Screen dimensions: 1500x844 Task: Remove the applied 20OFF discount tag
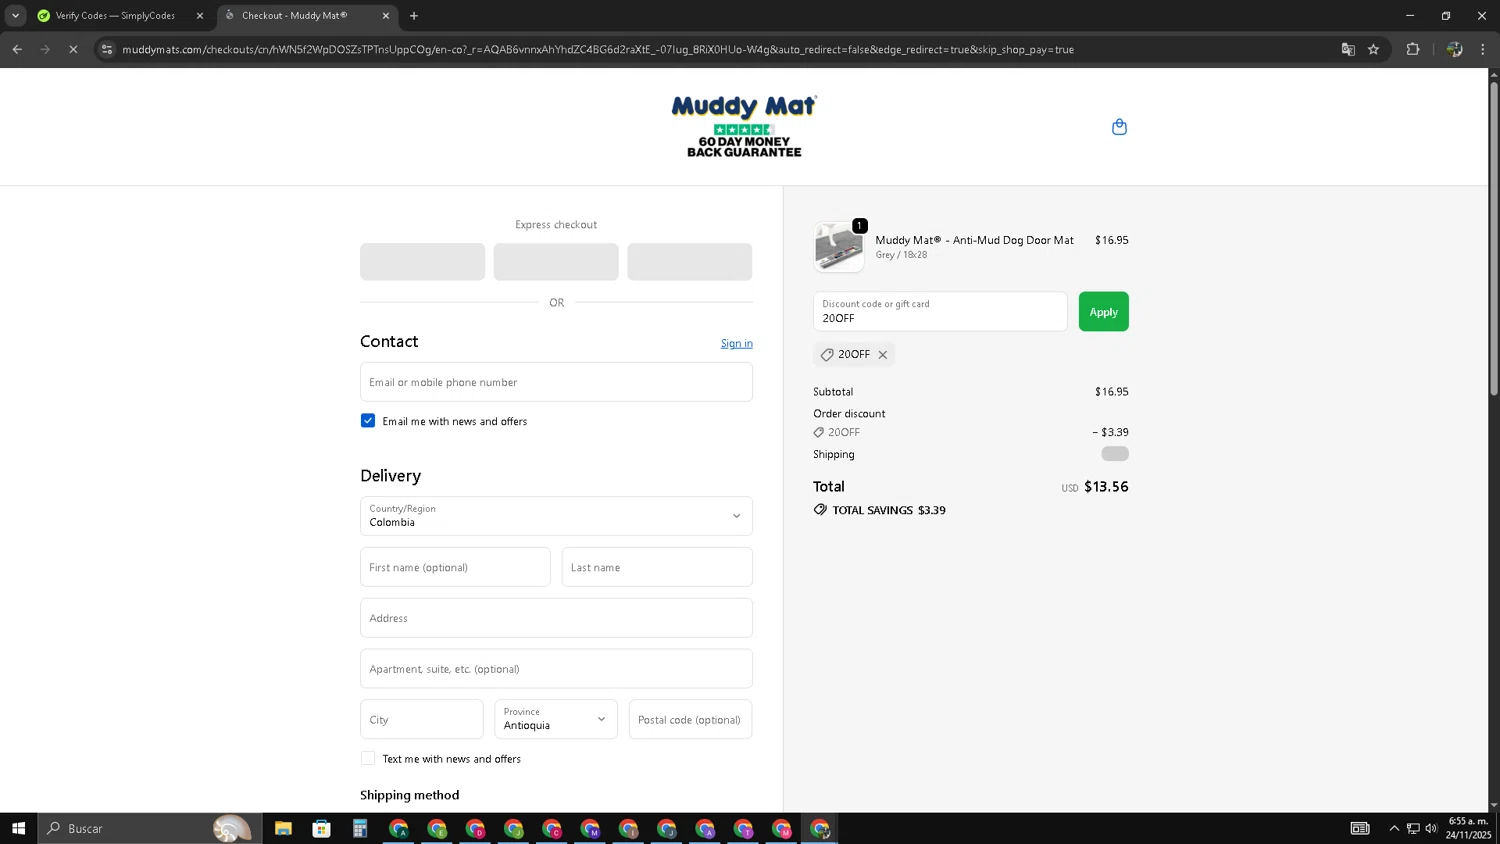click(883, 355)
